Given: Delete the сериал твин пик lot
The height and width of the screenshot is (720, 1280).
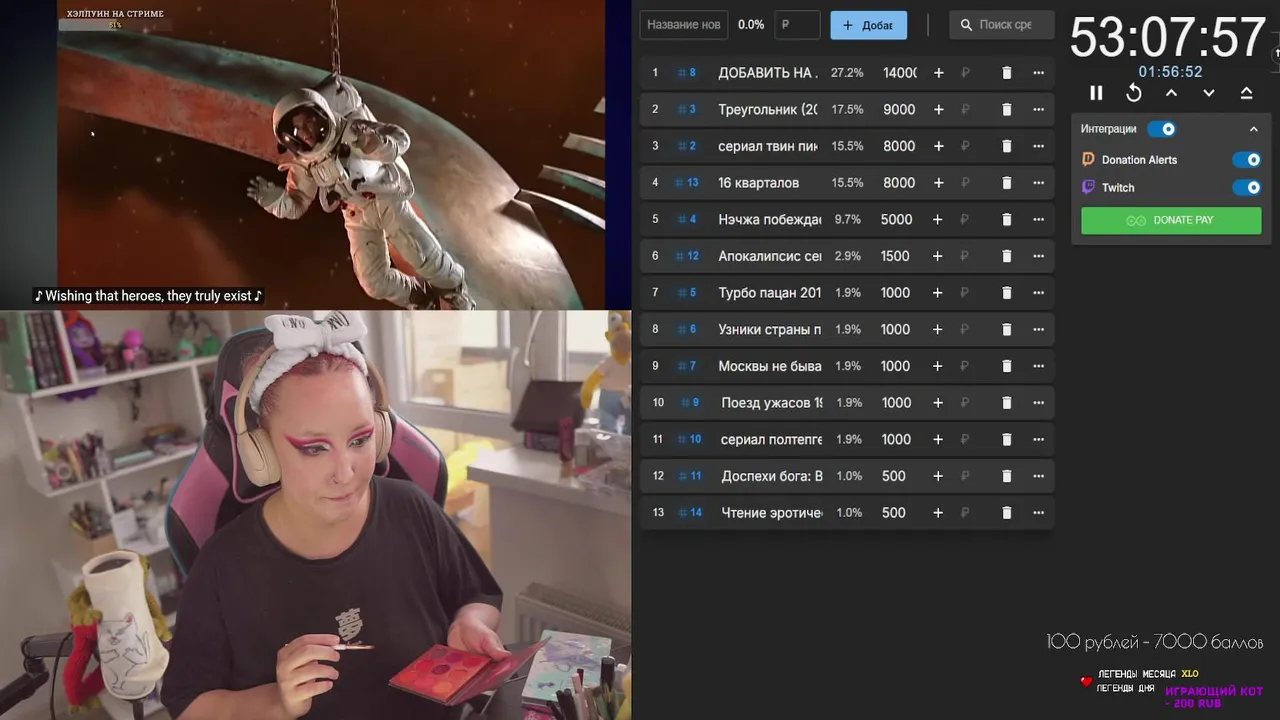Looking at the screenshot, I should [x=1007, y=146].
